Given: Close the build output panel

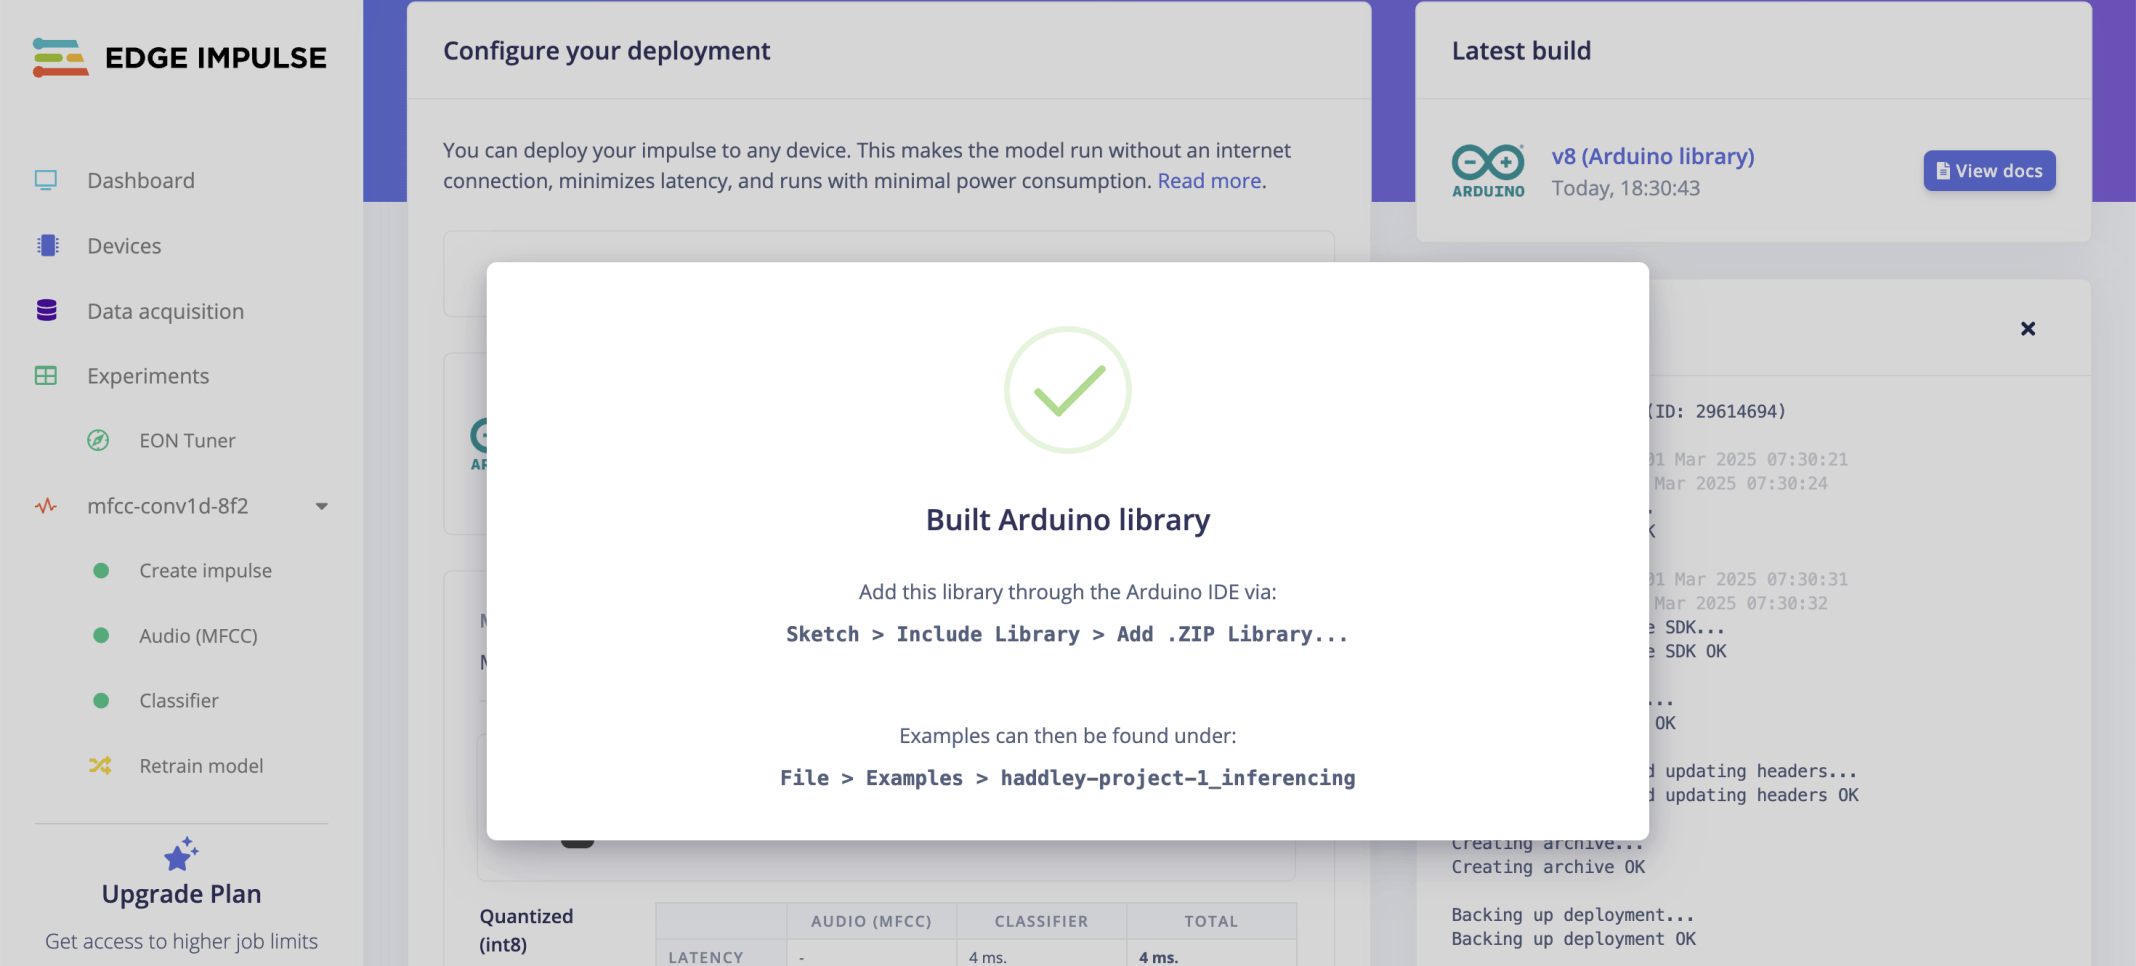Looking at the screenshot, I should point(2028,329).
